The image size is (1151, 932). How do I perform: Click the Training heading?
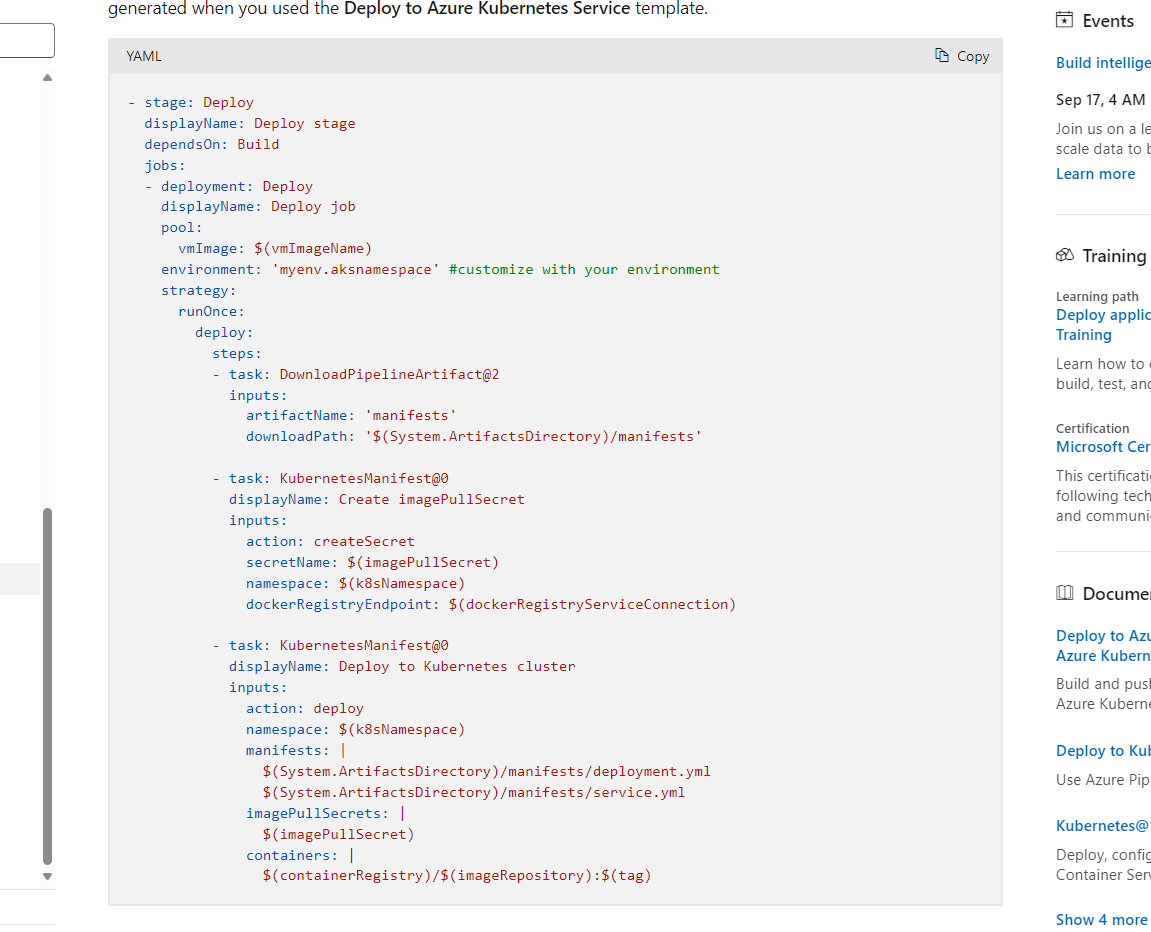(x=1114, y=255)
